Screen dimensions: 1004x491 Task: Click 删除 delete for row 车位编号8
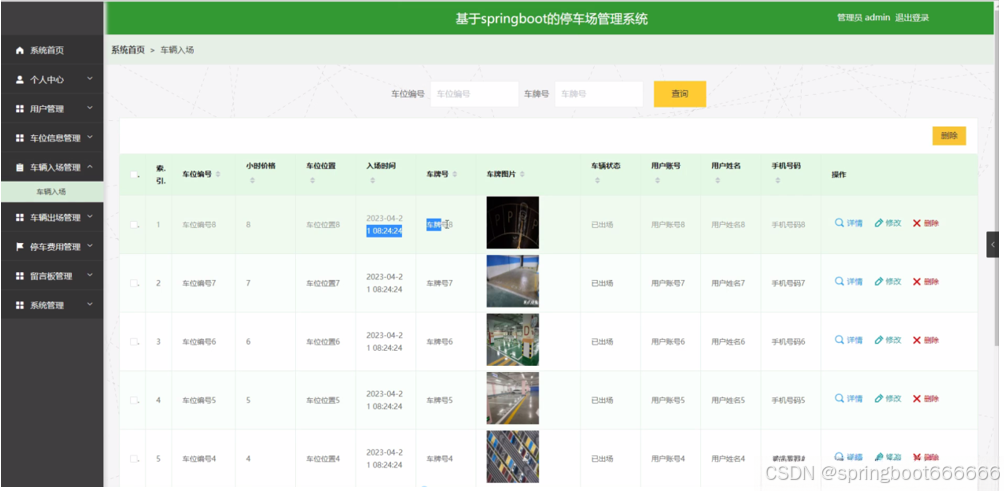(x=925, y=223)
